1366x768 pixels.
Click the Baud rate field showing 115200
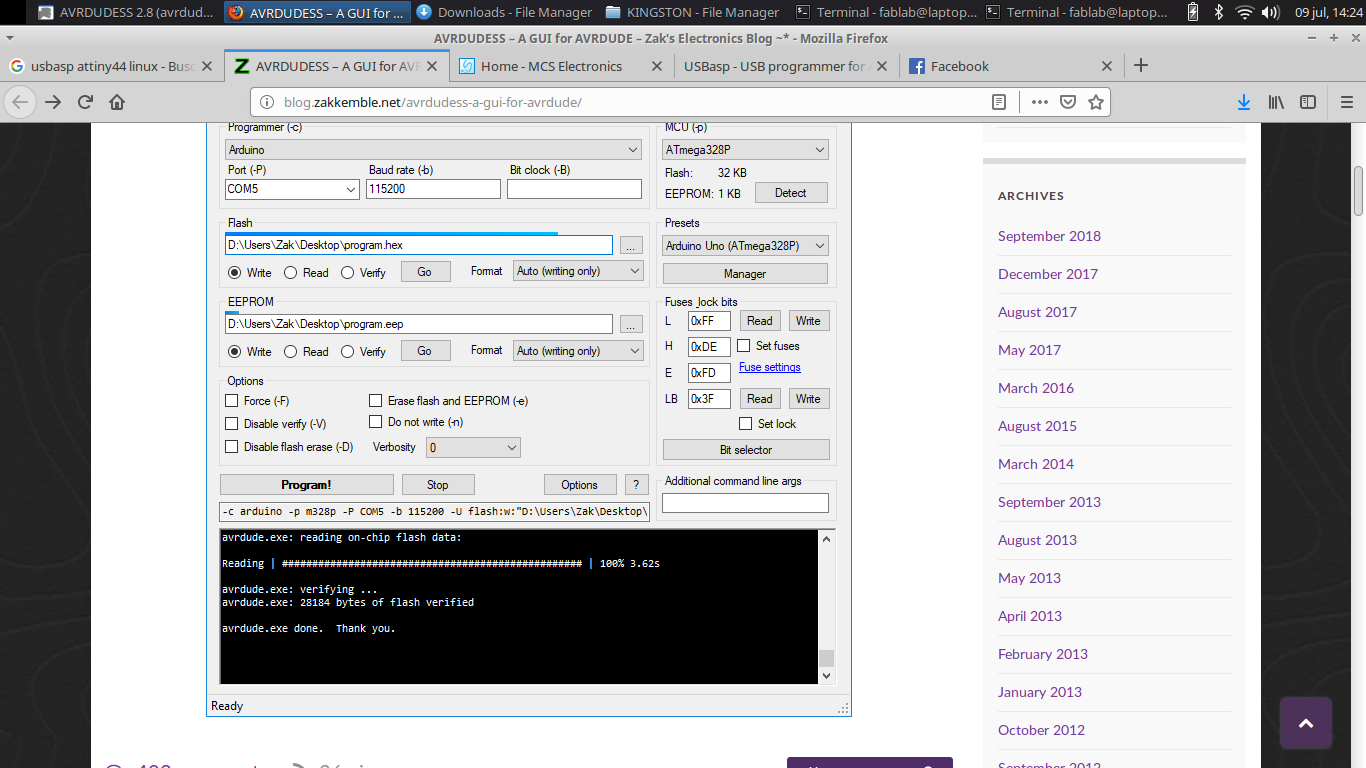click(433, 189)
